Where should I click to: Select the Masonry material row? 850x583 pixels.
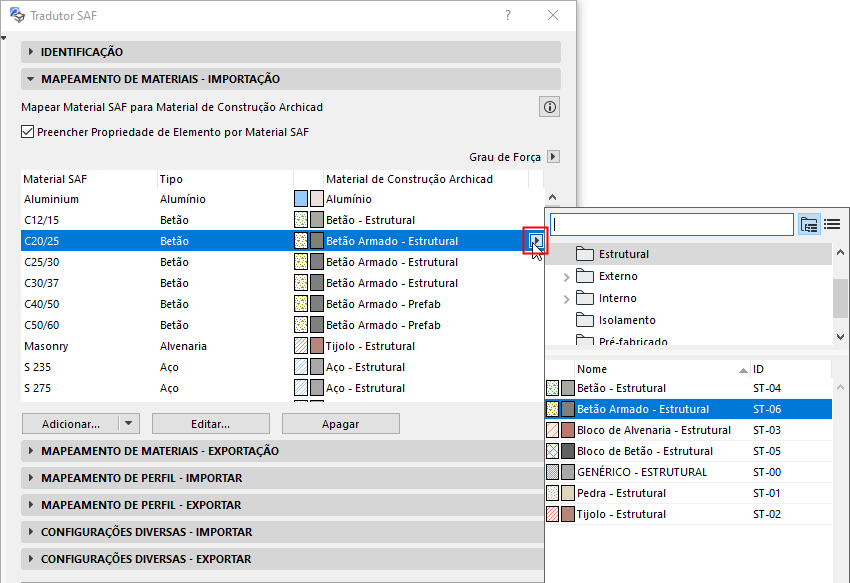coord(282,346)
